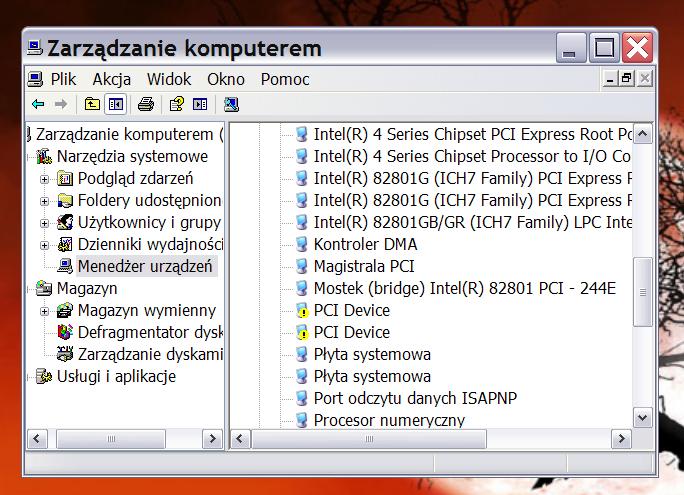Select Intel(R) 4 Series Chipset Processor to I/O entry
This screenshot has width=684, height=495.
(472, 156)
